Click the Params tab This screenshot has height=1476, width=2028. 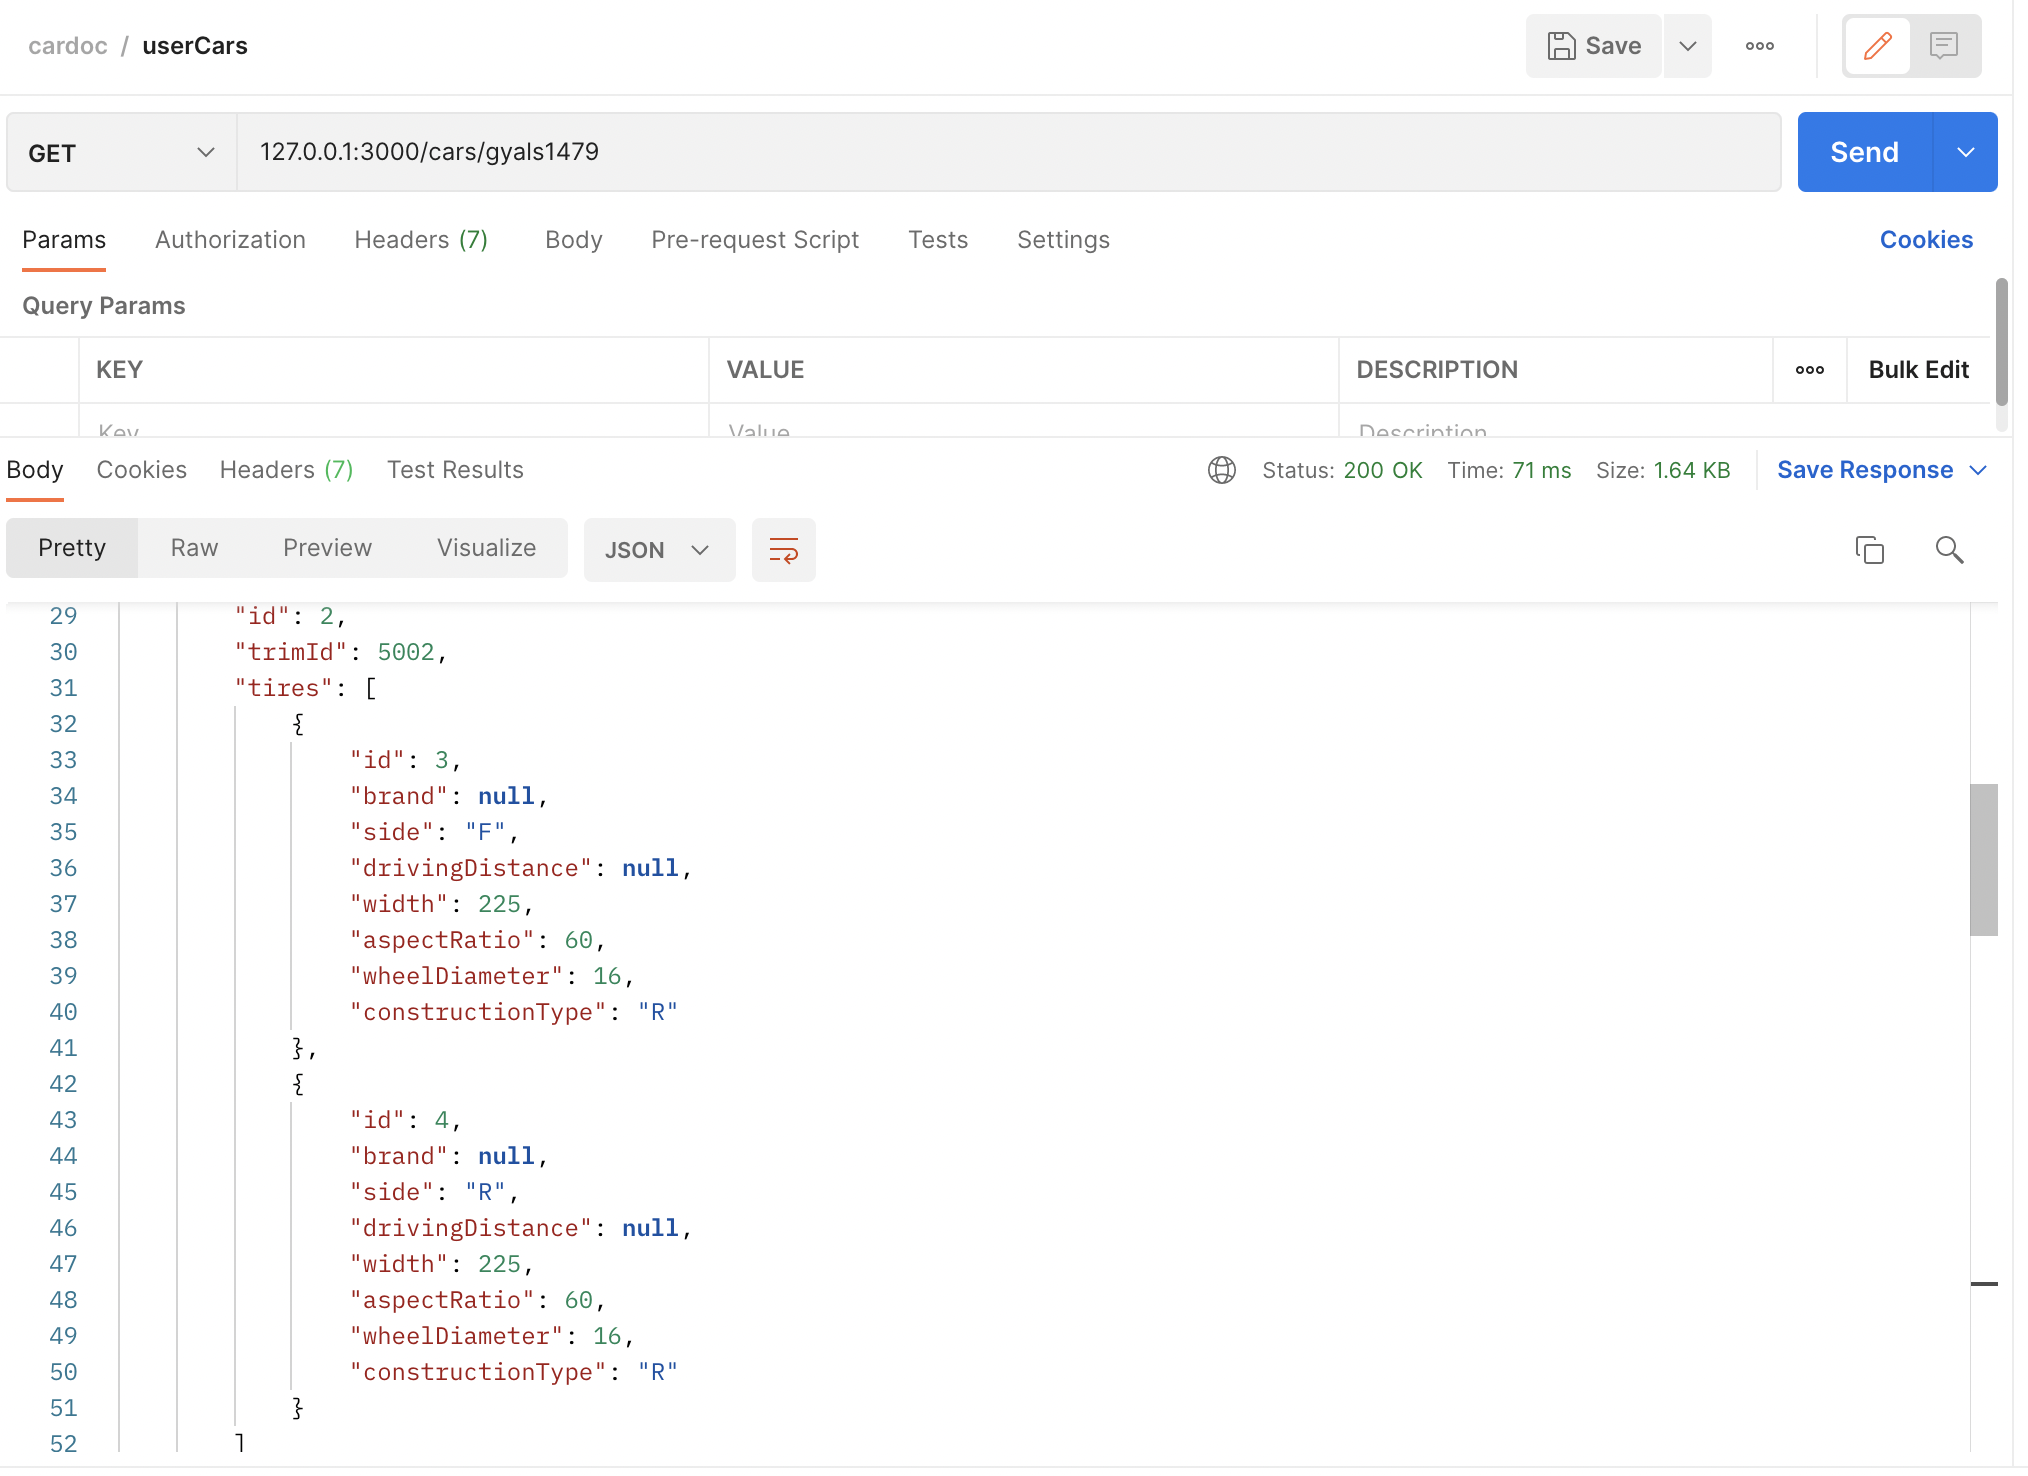[x=64, y=240]
